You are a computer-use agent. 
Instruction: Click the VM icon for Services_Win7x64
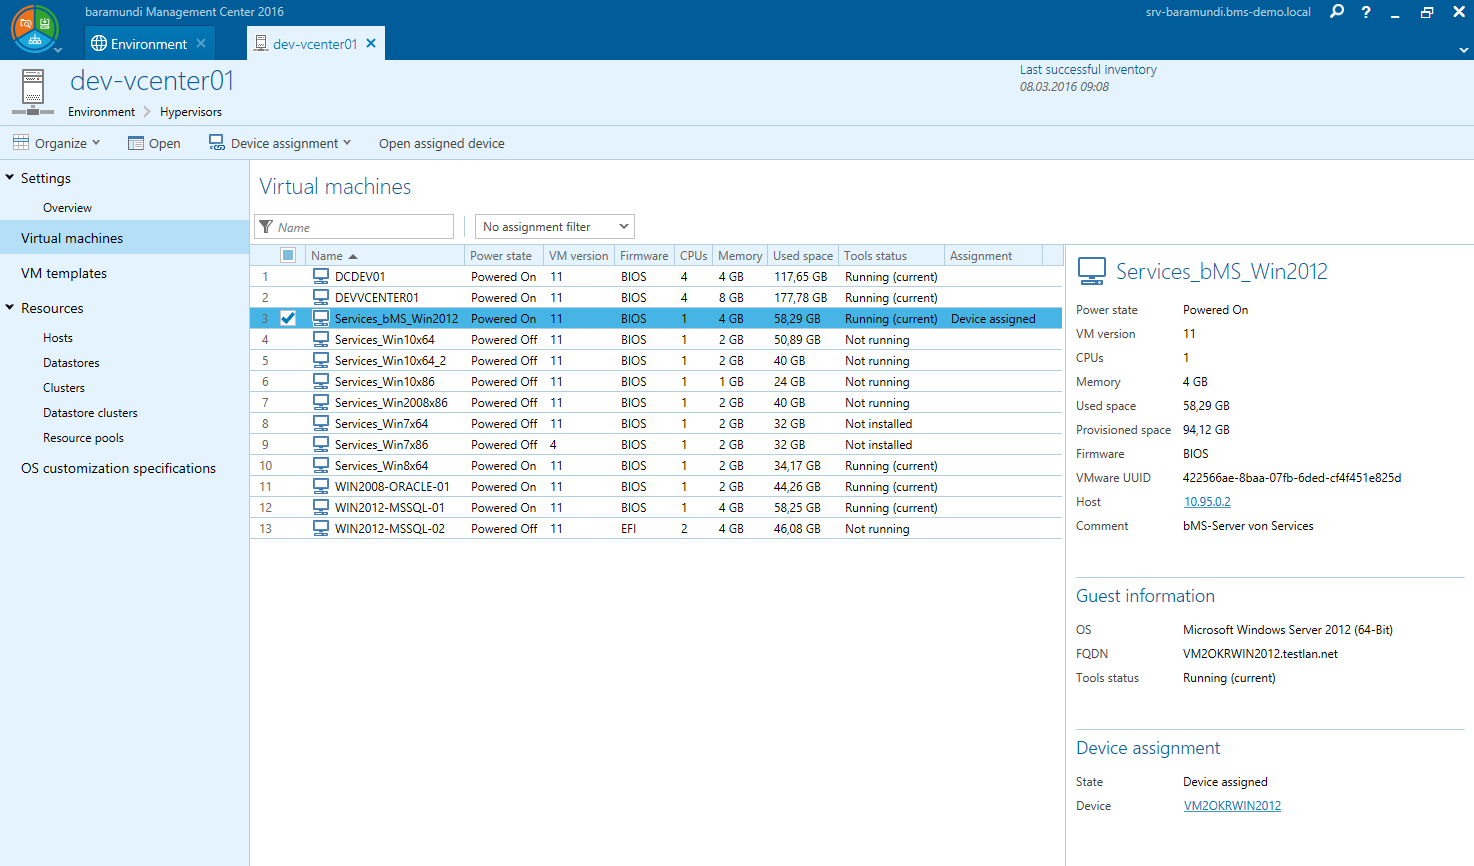pyautogui.click(x=321, y=423)
